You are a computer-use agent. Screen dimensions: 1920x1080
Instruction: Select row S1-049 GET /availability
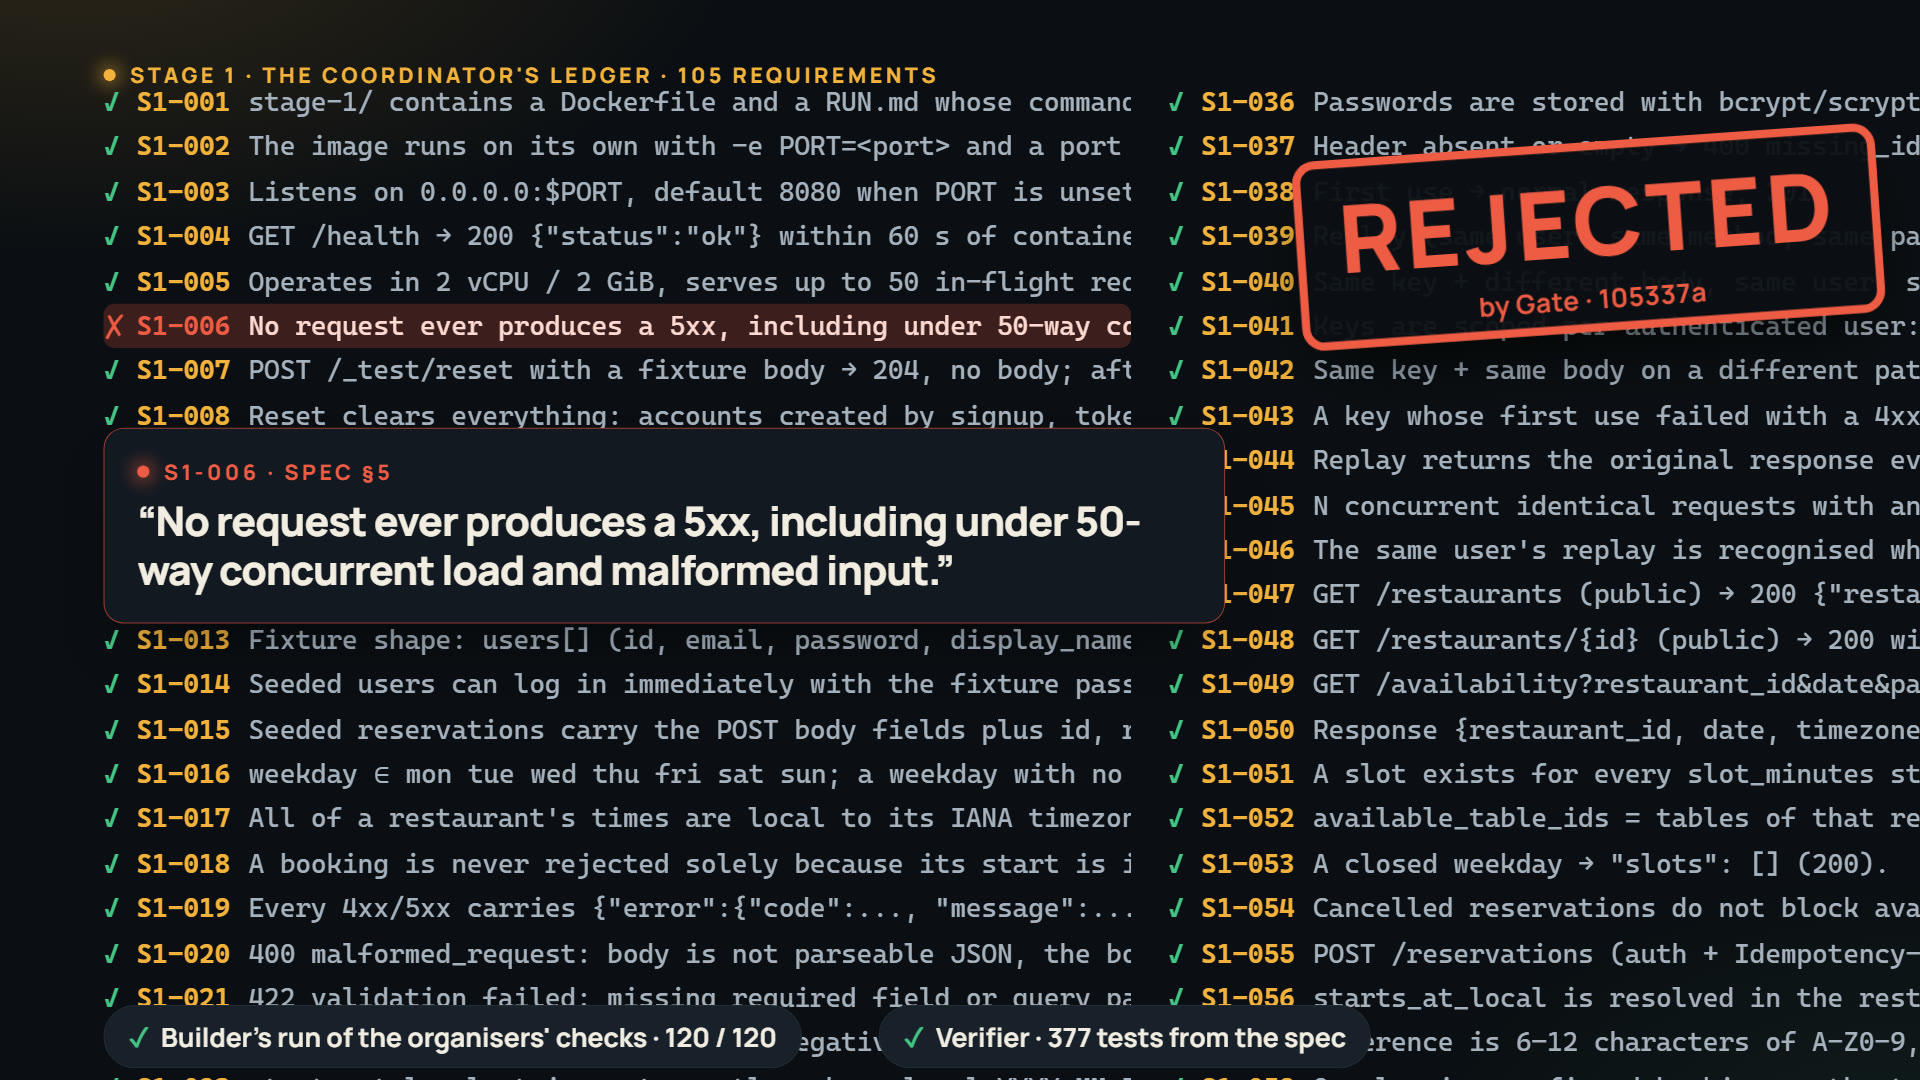[1544, 685]
